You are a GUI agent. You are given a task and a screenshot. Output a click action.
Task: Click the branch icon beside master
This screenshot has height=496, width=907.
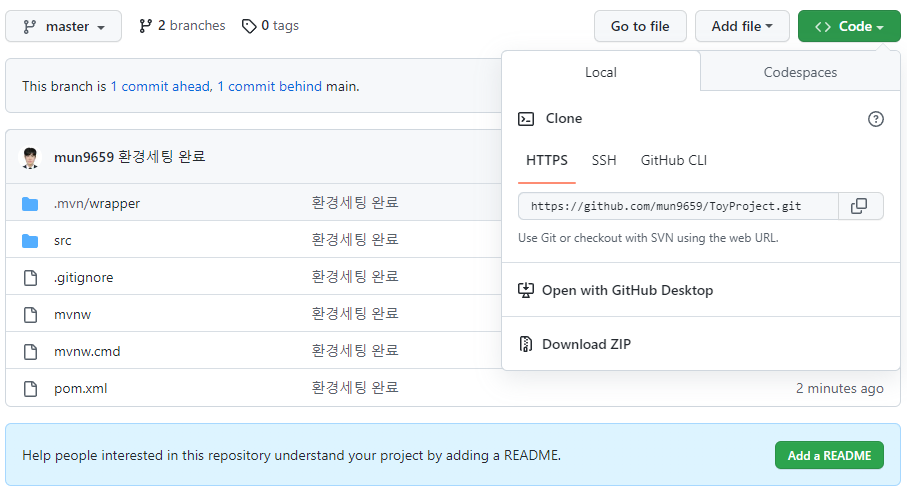(30, 27)
